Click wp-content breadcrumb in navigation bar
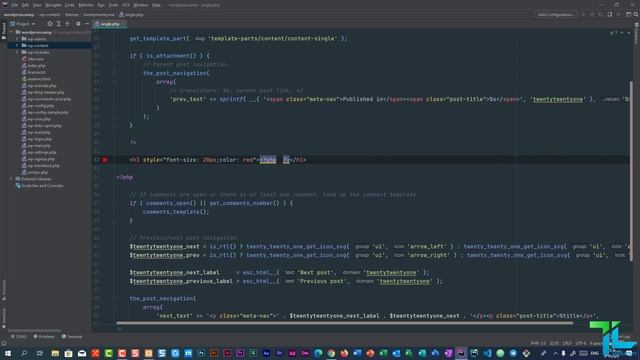Viewport: 640px width, 360px height. tap(49, 15)
